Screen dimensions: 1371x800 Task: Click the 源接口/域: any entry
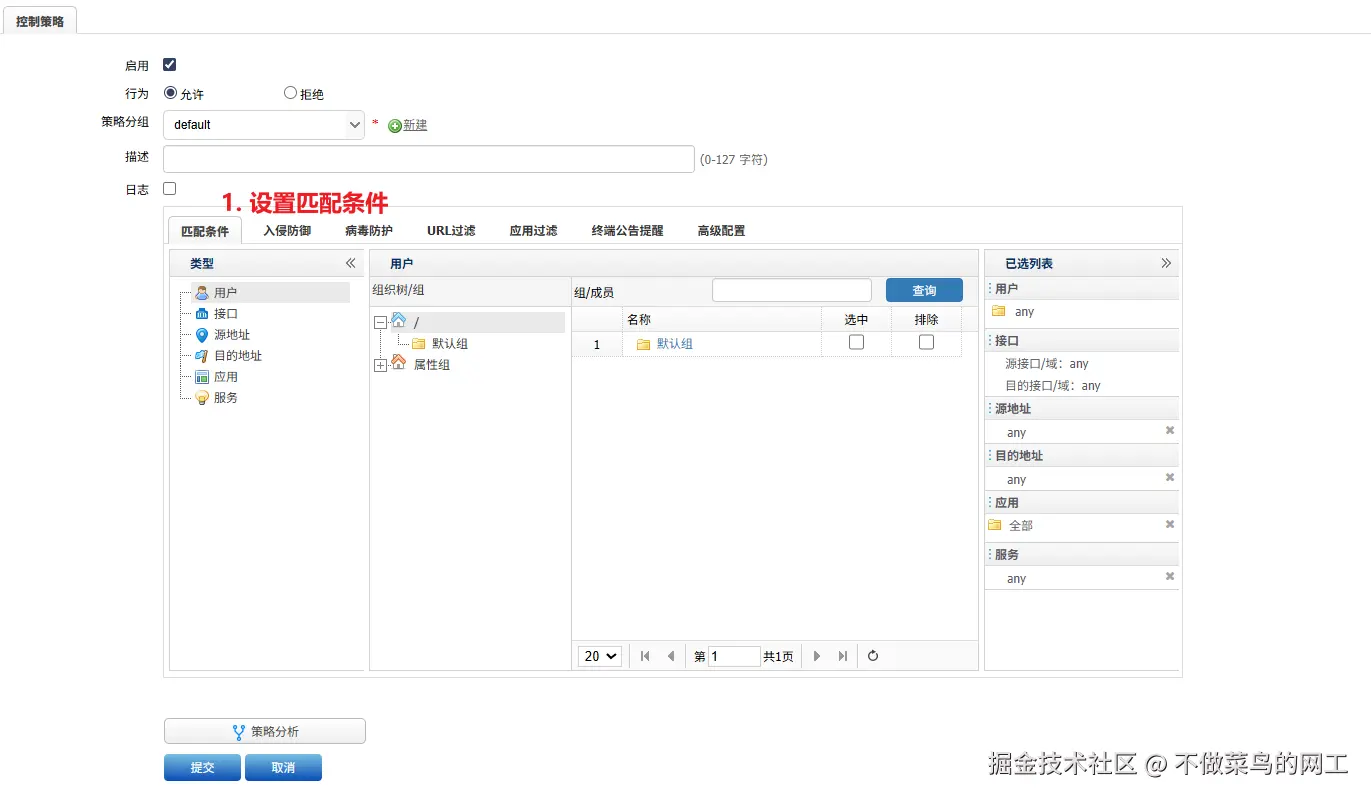pos(1047,364)
